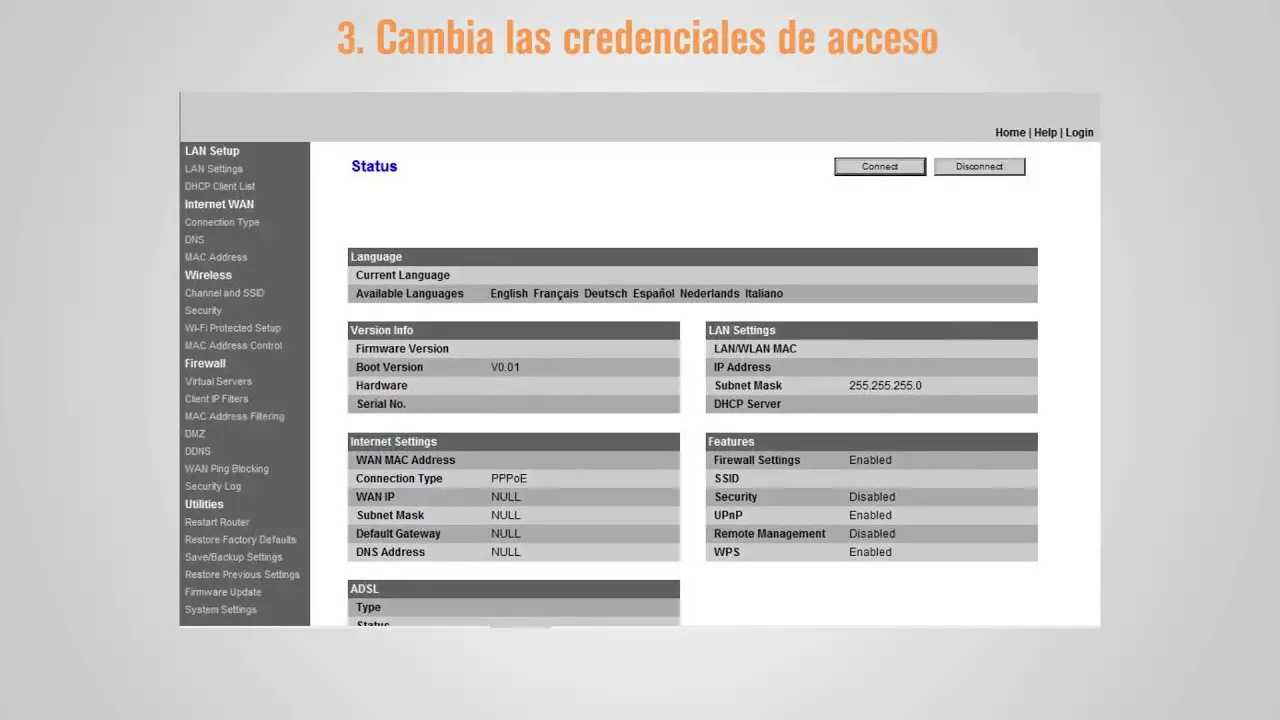The width and height of the screenshot is (1280, 720).
Task: Open the DMZ settings page
Action: coord(195,433)
